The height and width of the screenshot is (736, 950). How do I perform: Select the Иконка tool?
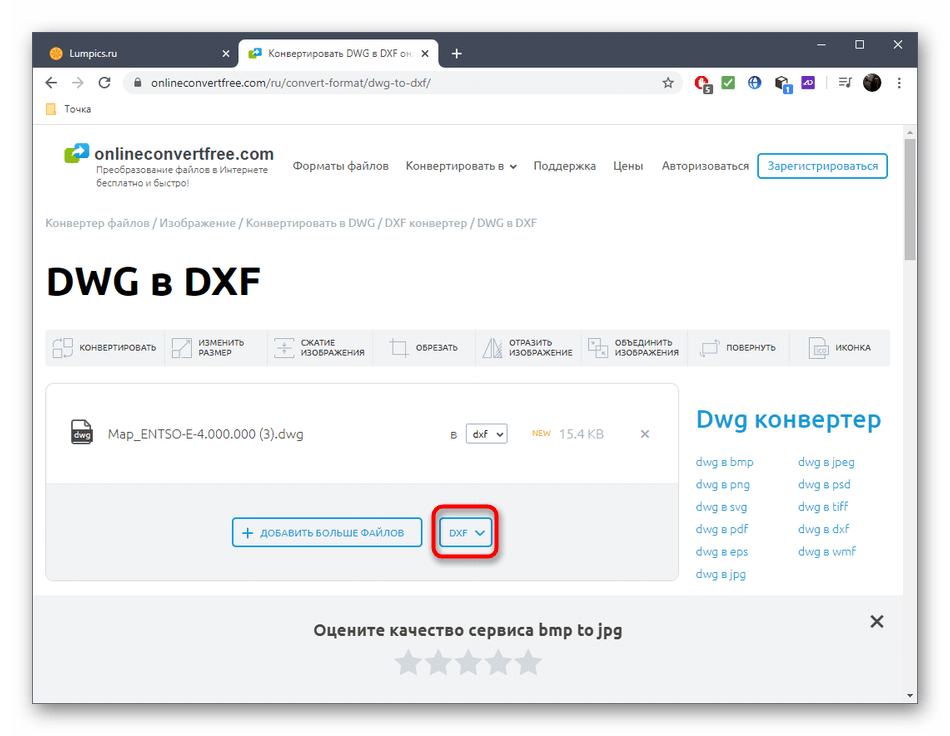click(x=840, y=348)
